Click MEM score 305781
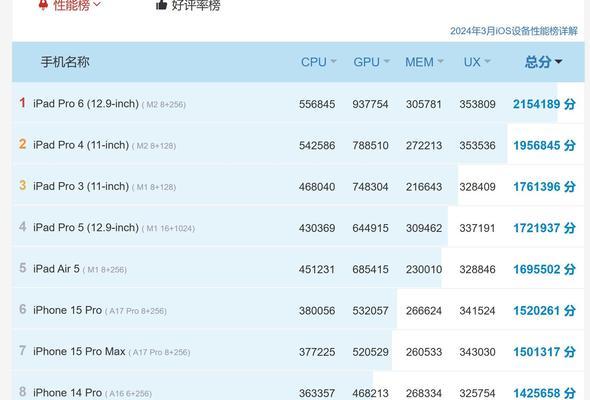Image resolution: width=590 pixels, height=400 pixels. coord(424,104)
